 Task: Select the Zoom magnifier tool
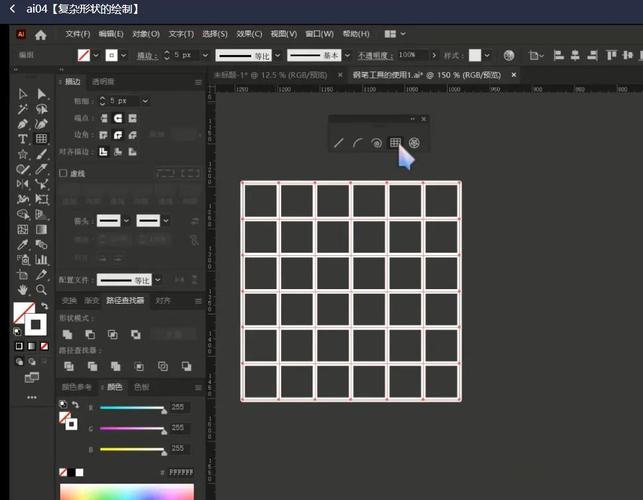point(41,289)
